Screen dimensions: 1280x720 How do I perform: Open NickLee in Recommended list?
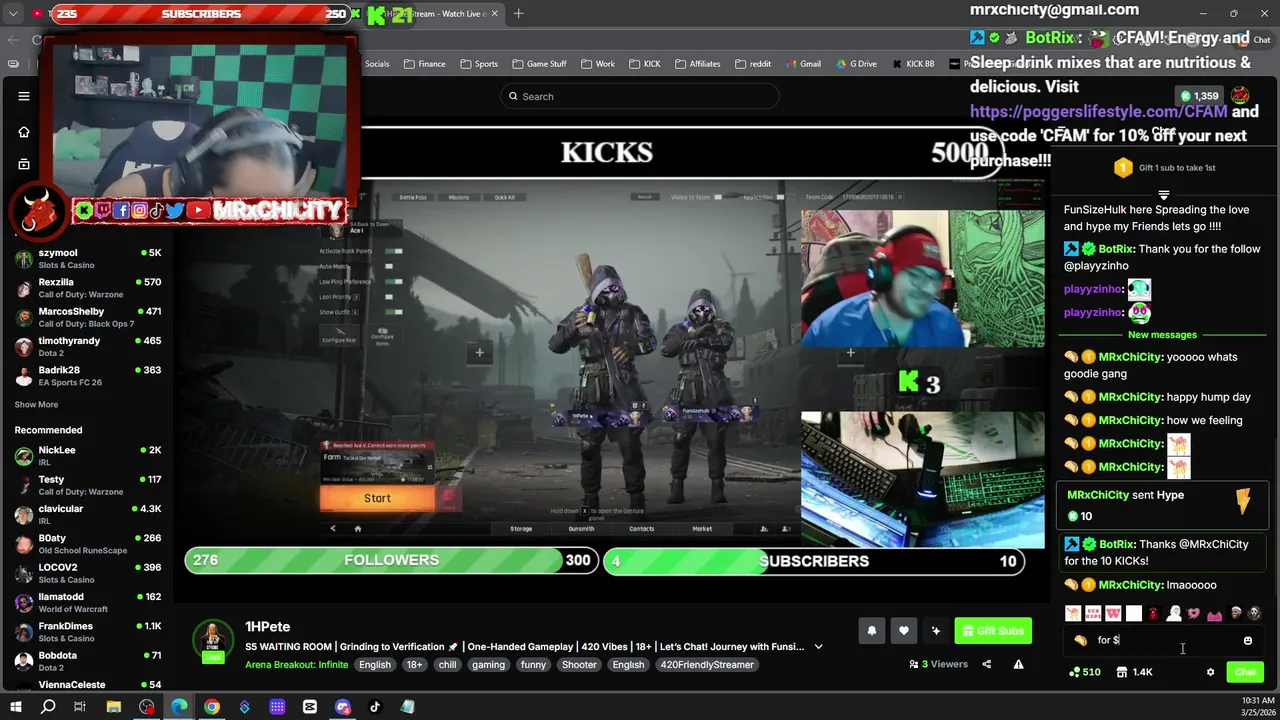(88, 456)
